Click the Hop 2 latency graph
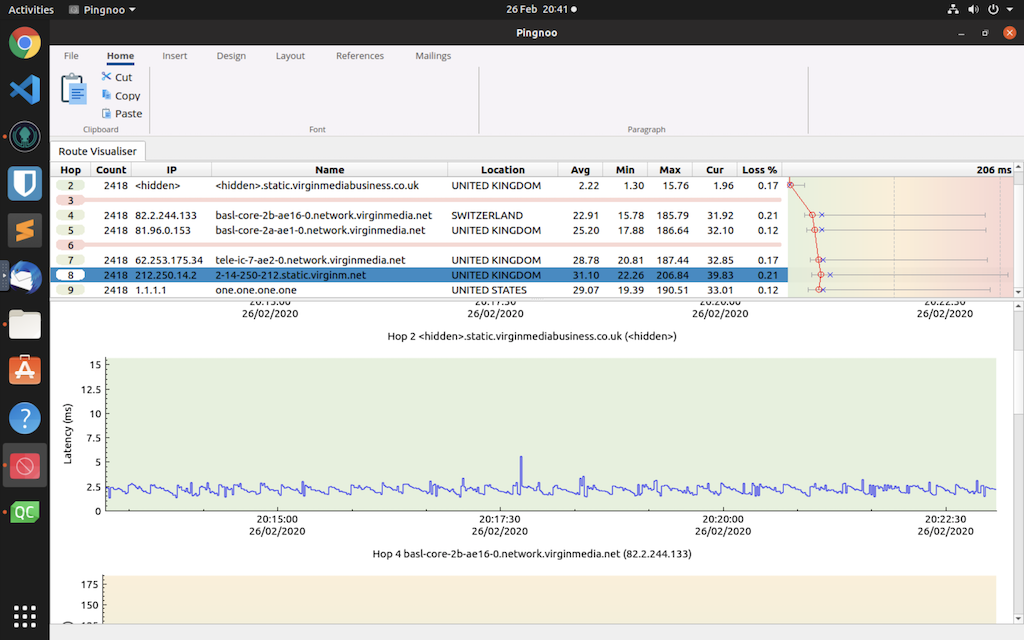Viewport: 1024px width, 640px height. [551, 434]
